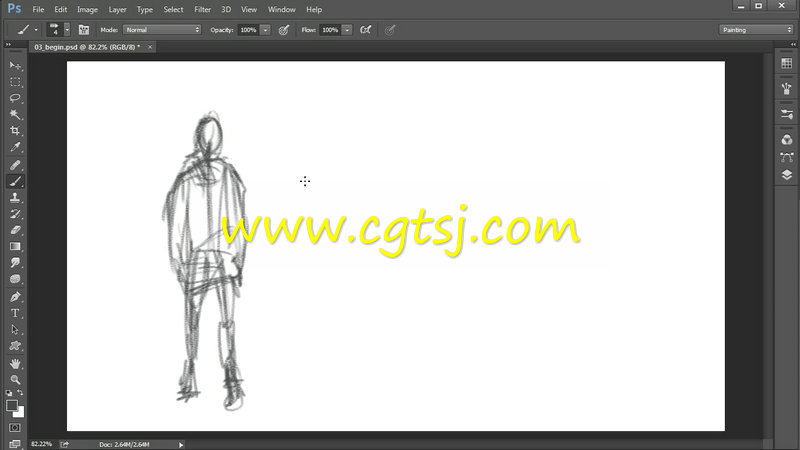Open the Brush Presets panel icon
Viewport: 800px width, 450px height.
(787, 88)
